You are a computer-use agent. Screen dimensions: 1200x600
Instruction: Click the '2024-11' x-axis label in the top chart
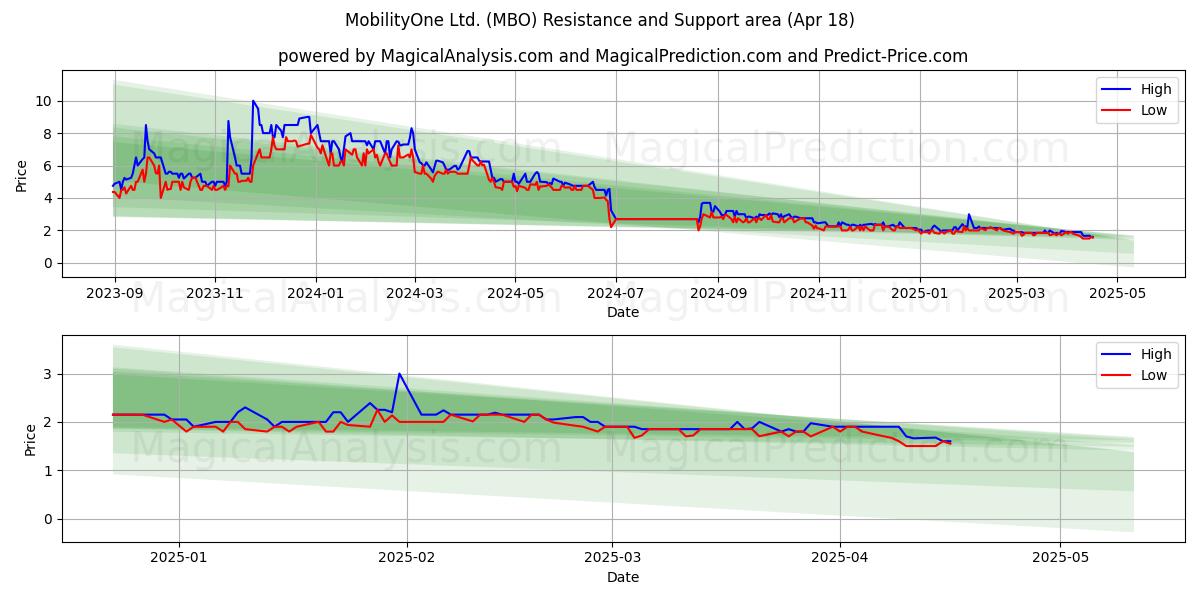[819, 295]
